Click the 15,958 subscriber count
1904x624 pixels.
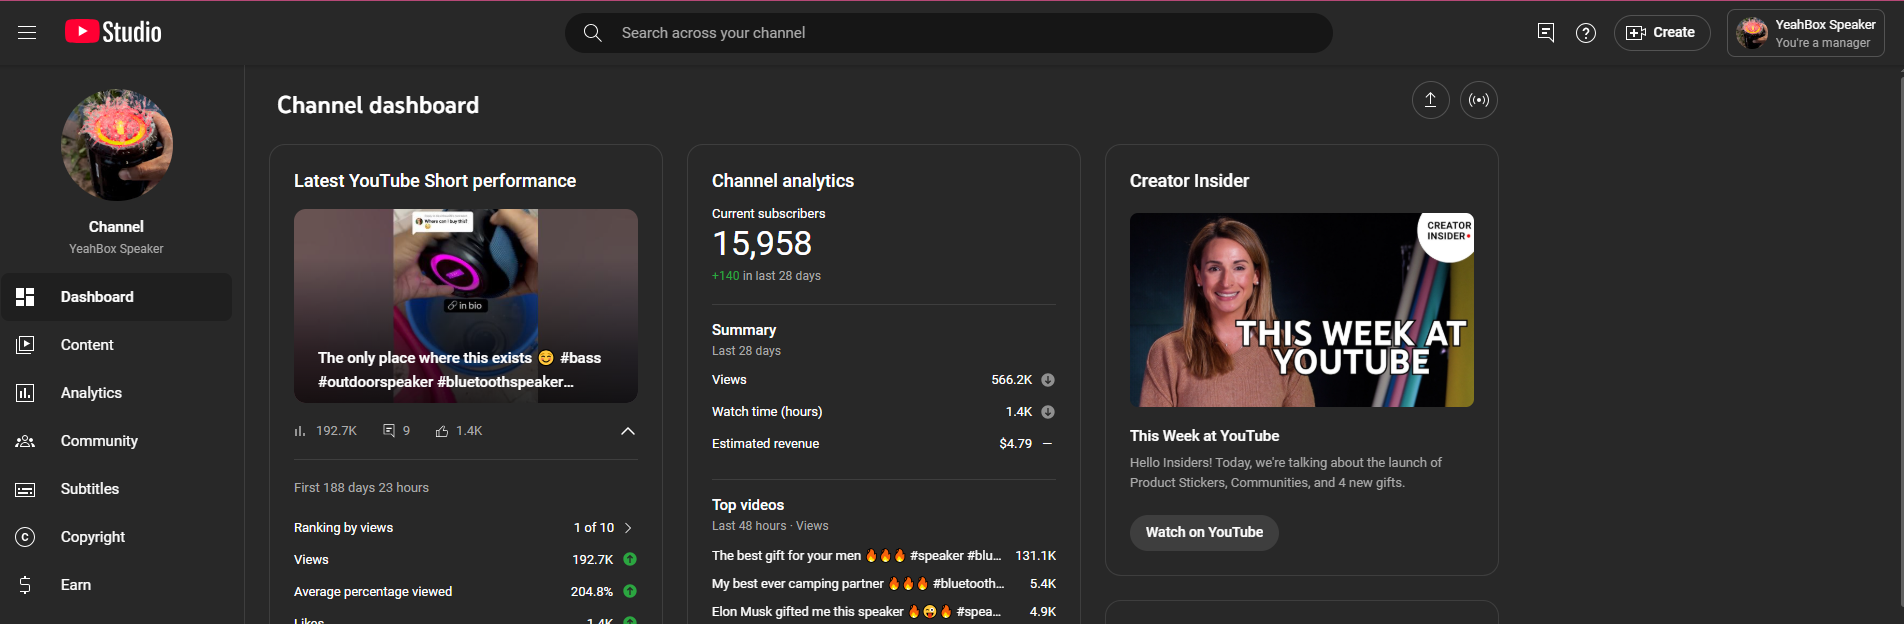tap(762, 243)
